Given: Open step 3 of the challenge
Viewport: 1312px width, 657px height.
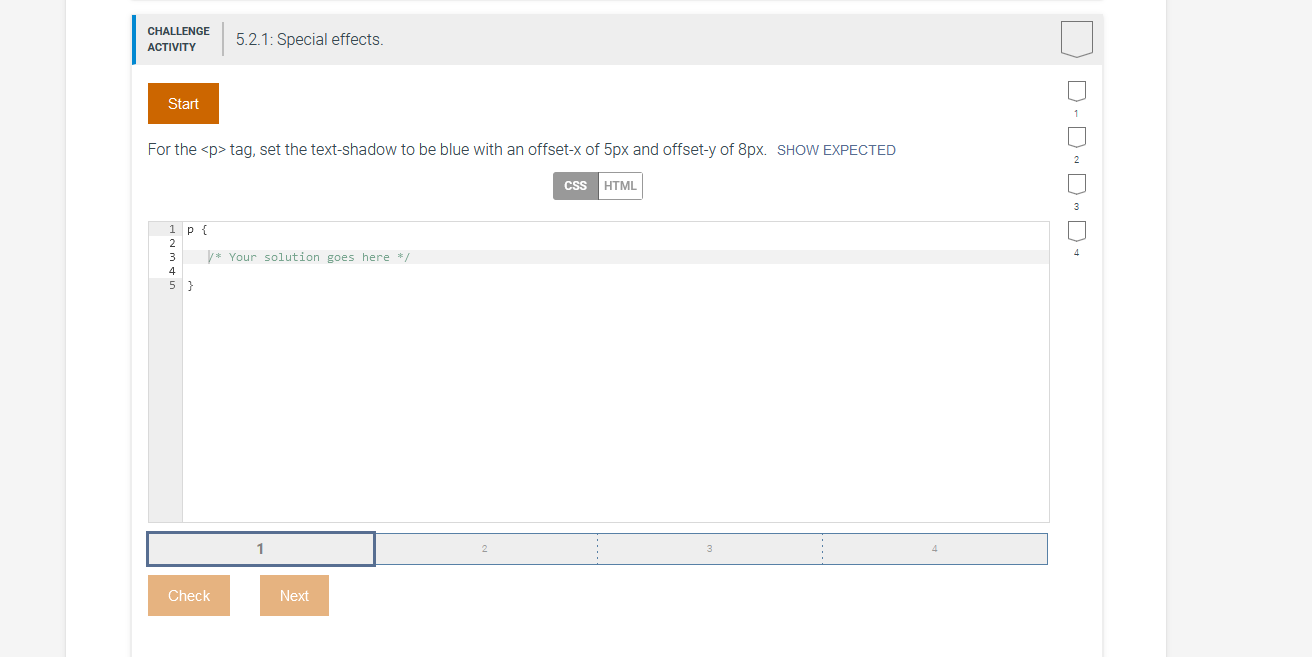Looking at the screenshot, I should [710, 548].
